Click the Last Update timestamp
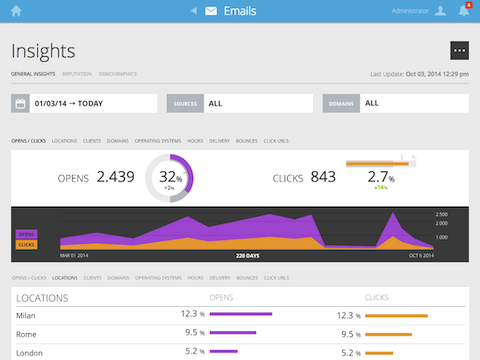 coord(420,74)
